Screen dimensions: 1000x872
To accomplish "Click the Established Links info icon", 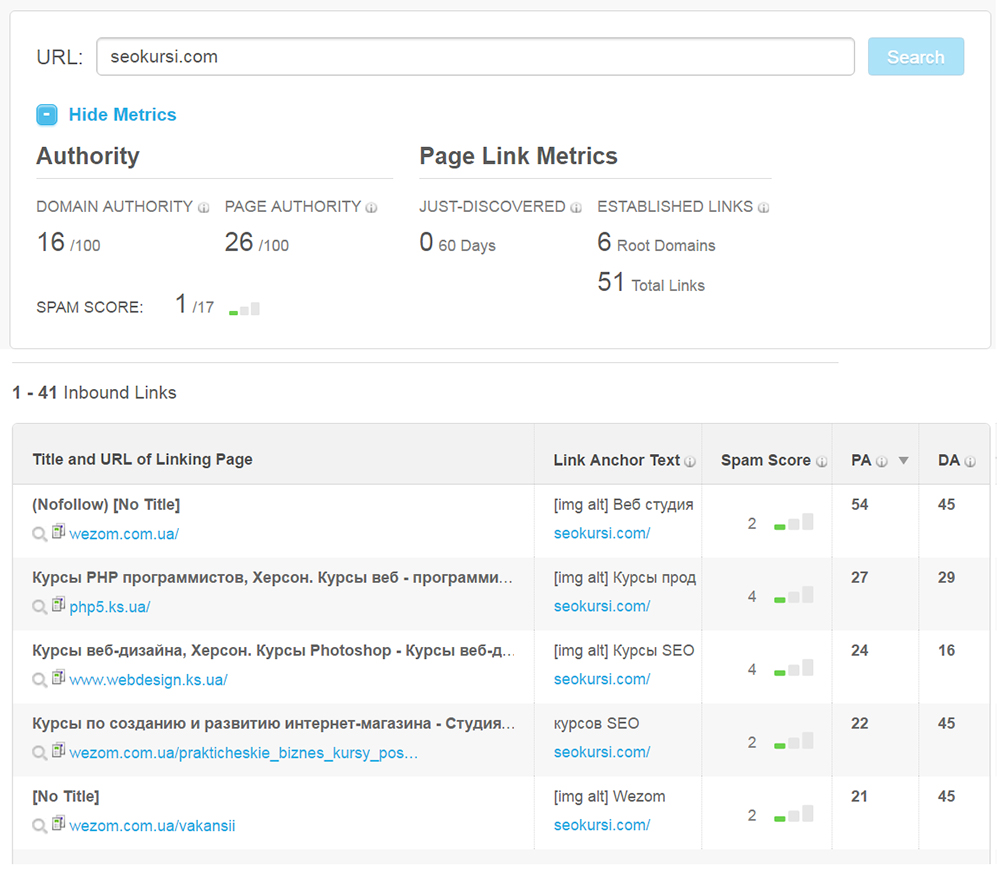I will pos(764,208).
